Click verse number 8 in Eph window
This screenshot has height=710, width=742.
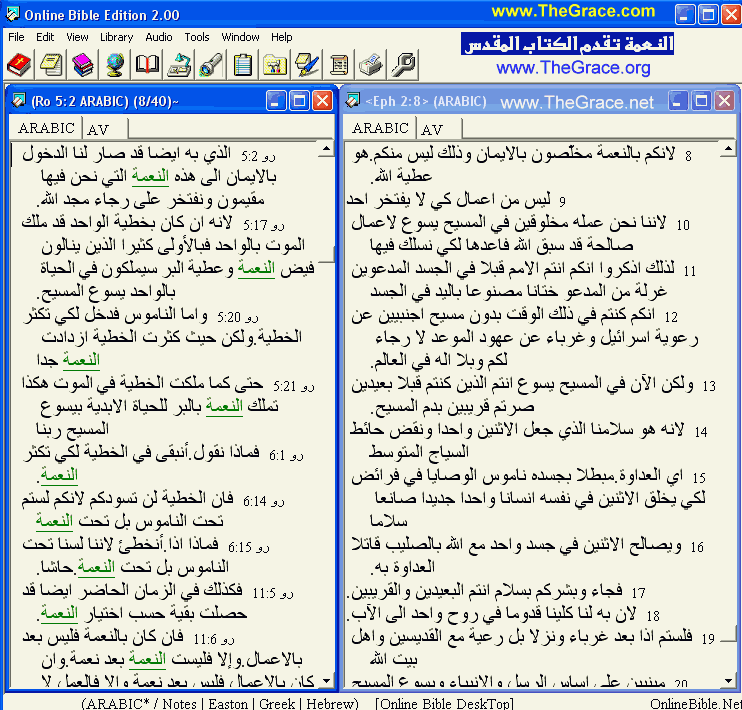pos(688,156)
